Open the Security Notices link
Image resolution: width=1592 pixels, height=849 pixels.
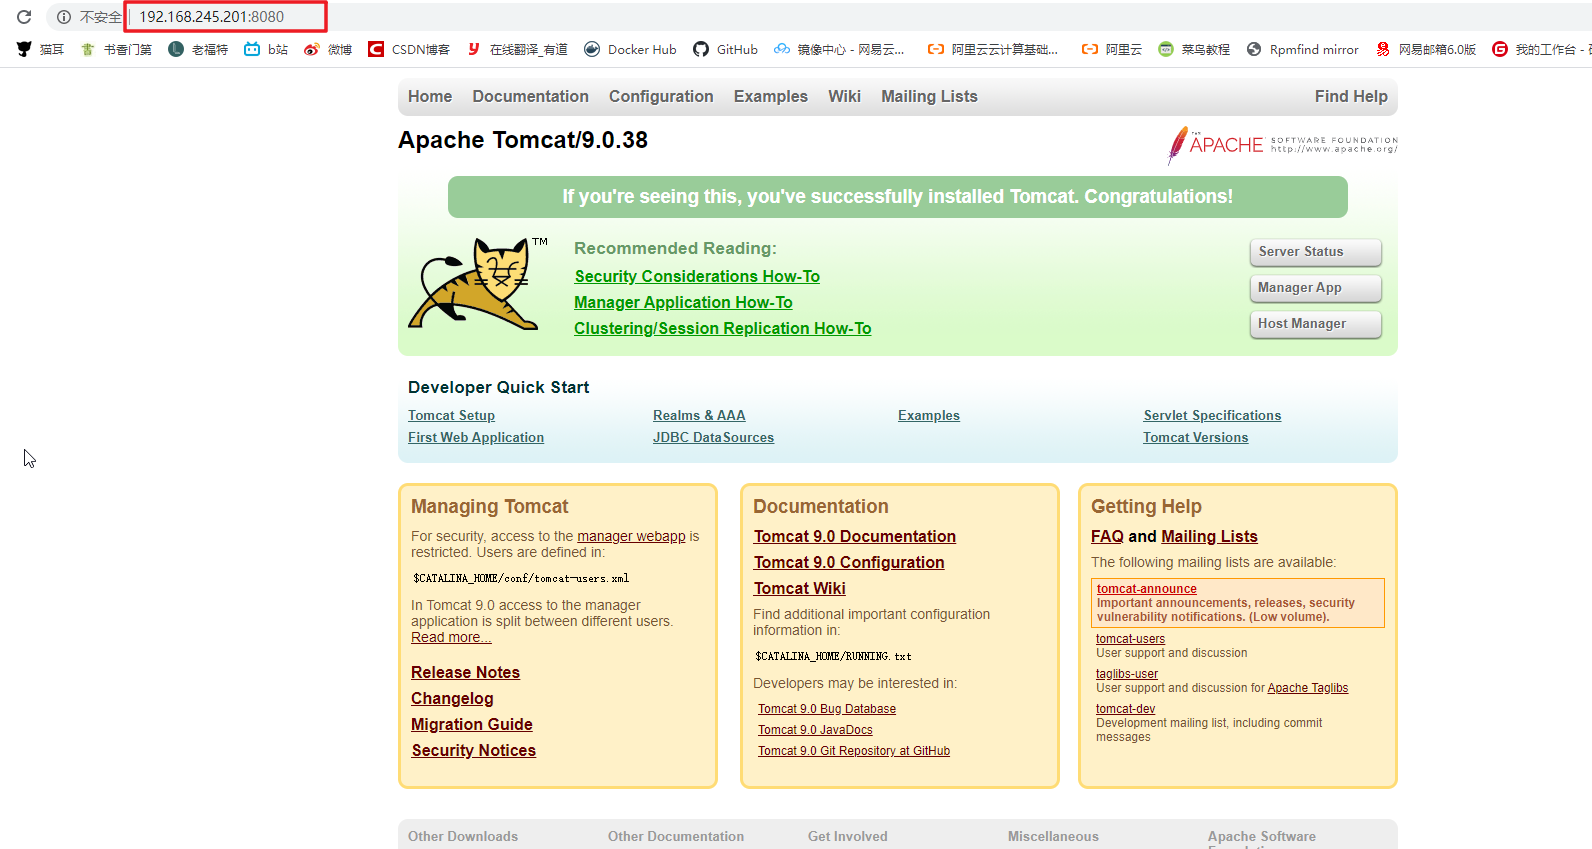(473, 750)
